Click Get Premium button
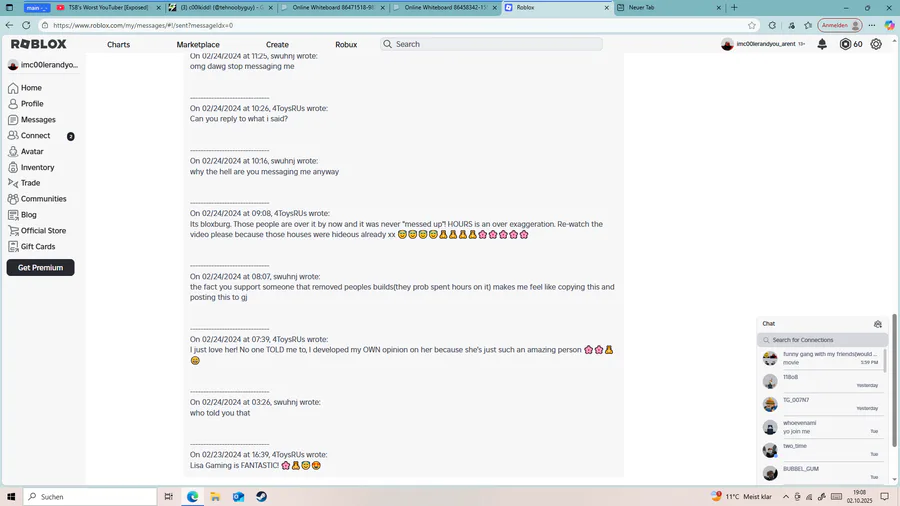900x506 pixels. [x=40, y=267]
